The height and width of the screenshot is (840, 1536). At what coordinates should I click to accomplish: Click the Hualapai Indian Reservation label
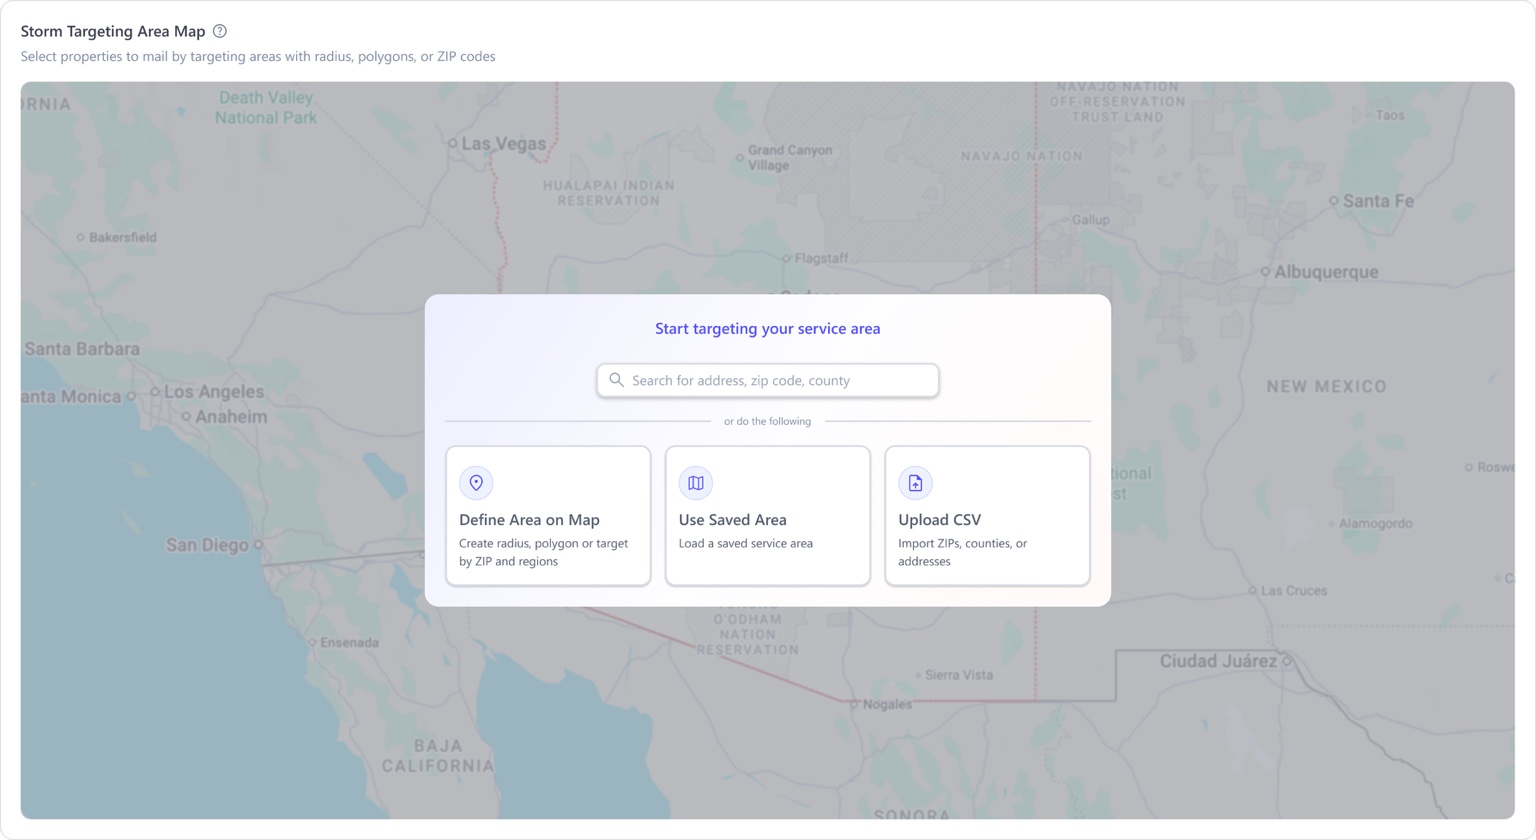tap(609, 193)
